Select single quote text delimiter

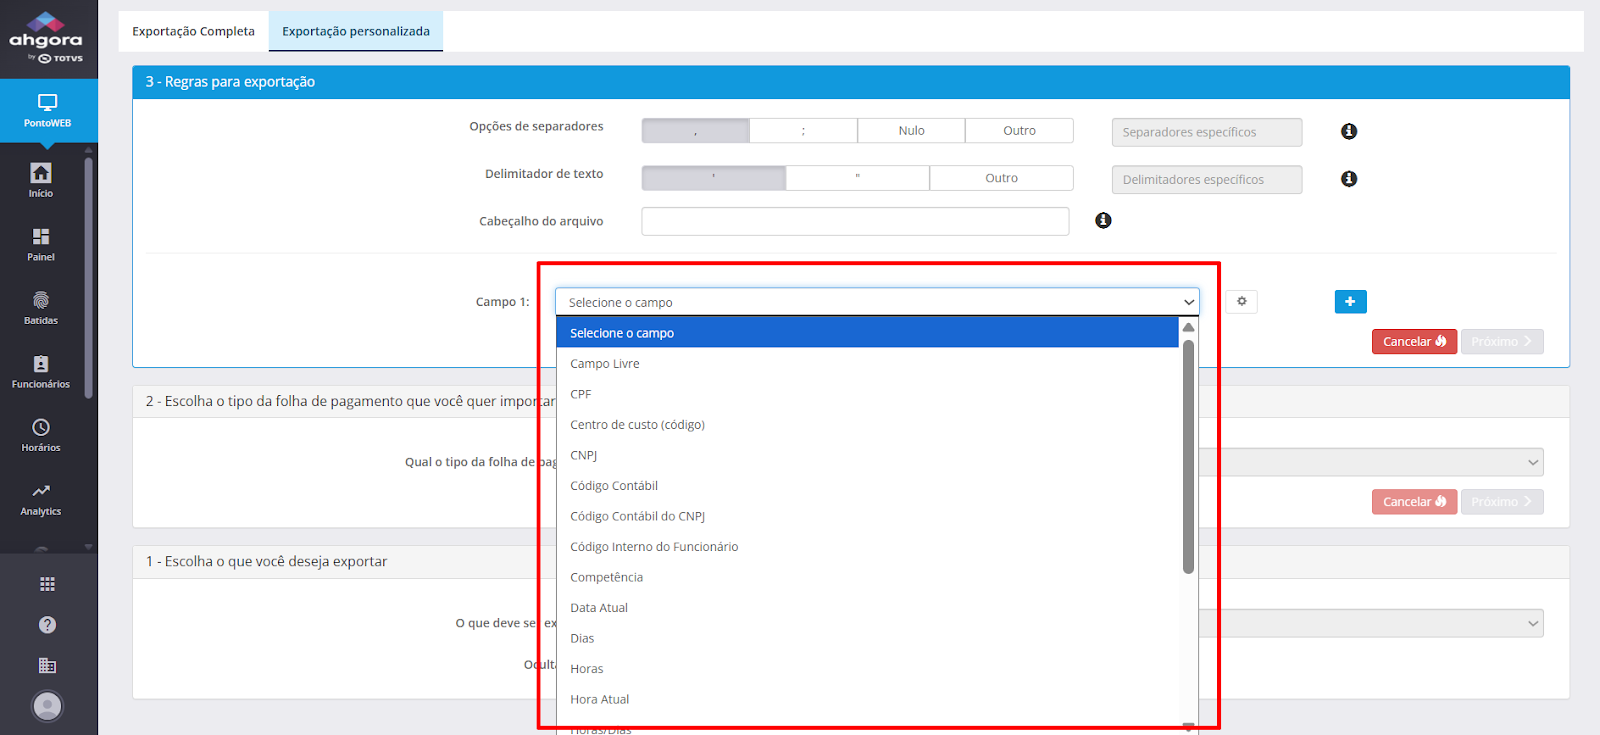pyautogui.click(x=713, y=178)
